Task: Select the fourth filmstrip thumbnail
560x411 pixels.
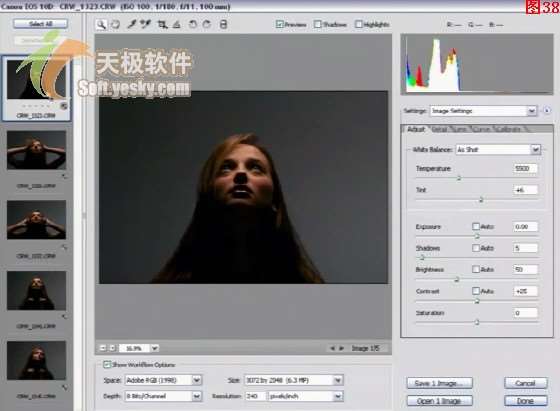Action: (36, 290)
